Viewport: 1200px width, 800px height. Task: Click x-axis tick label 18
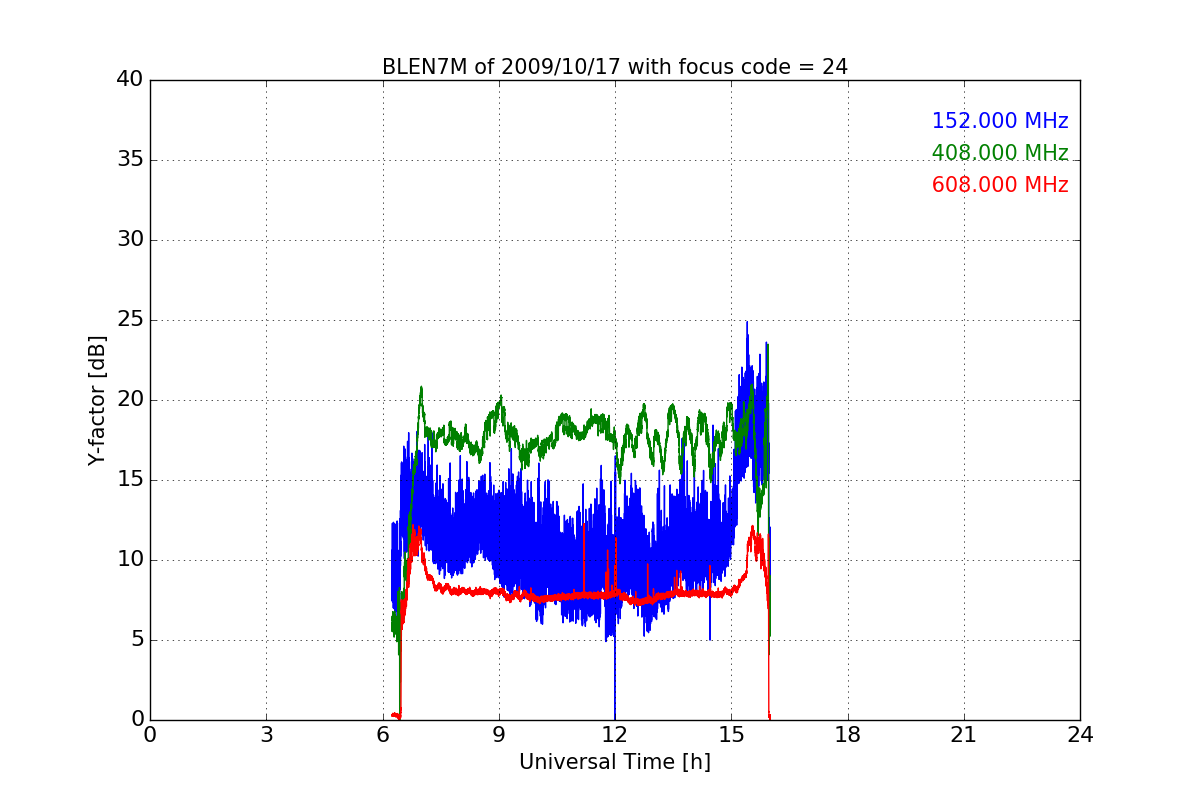[x=848, y=735]
